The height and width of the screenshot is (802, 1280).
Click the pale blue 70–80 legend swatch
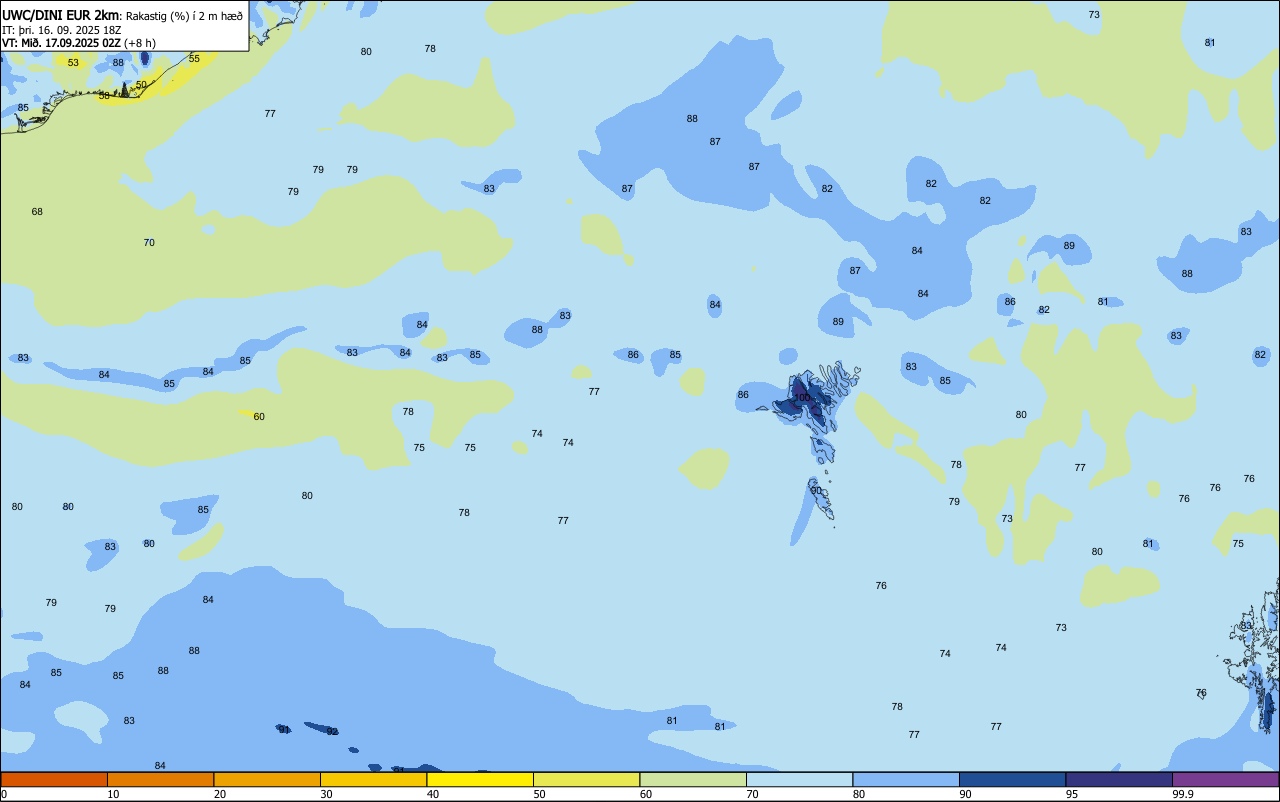point(799,779)
